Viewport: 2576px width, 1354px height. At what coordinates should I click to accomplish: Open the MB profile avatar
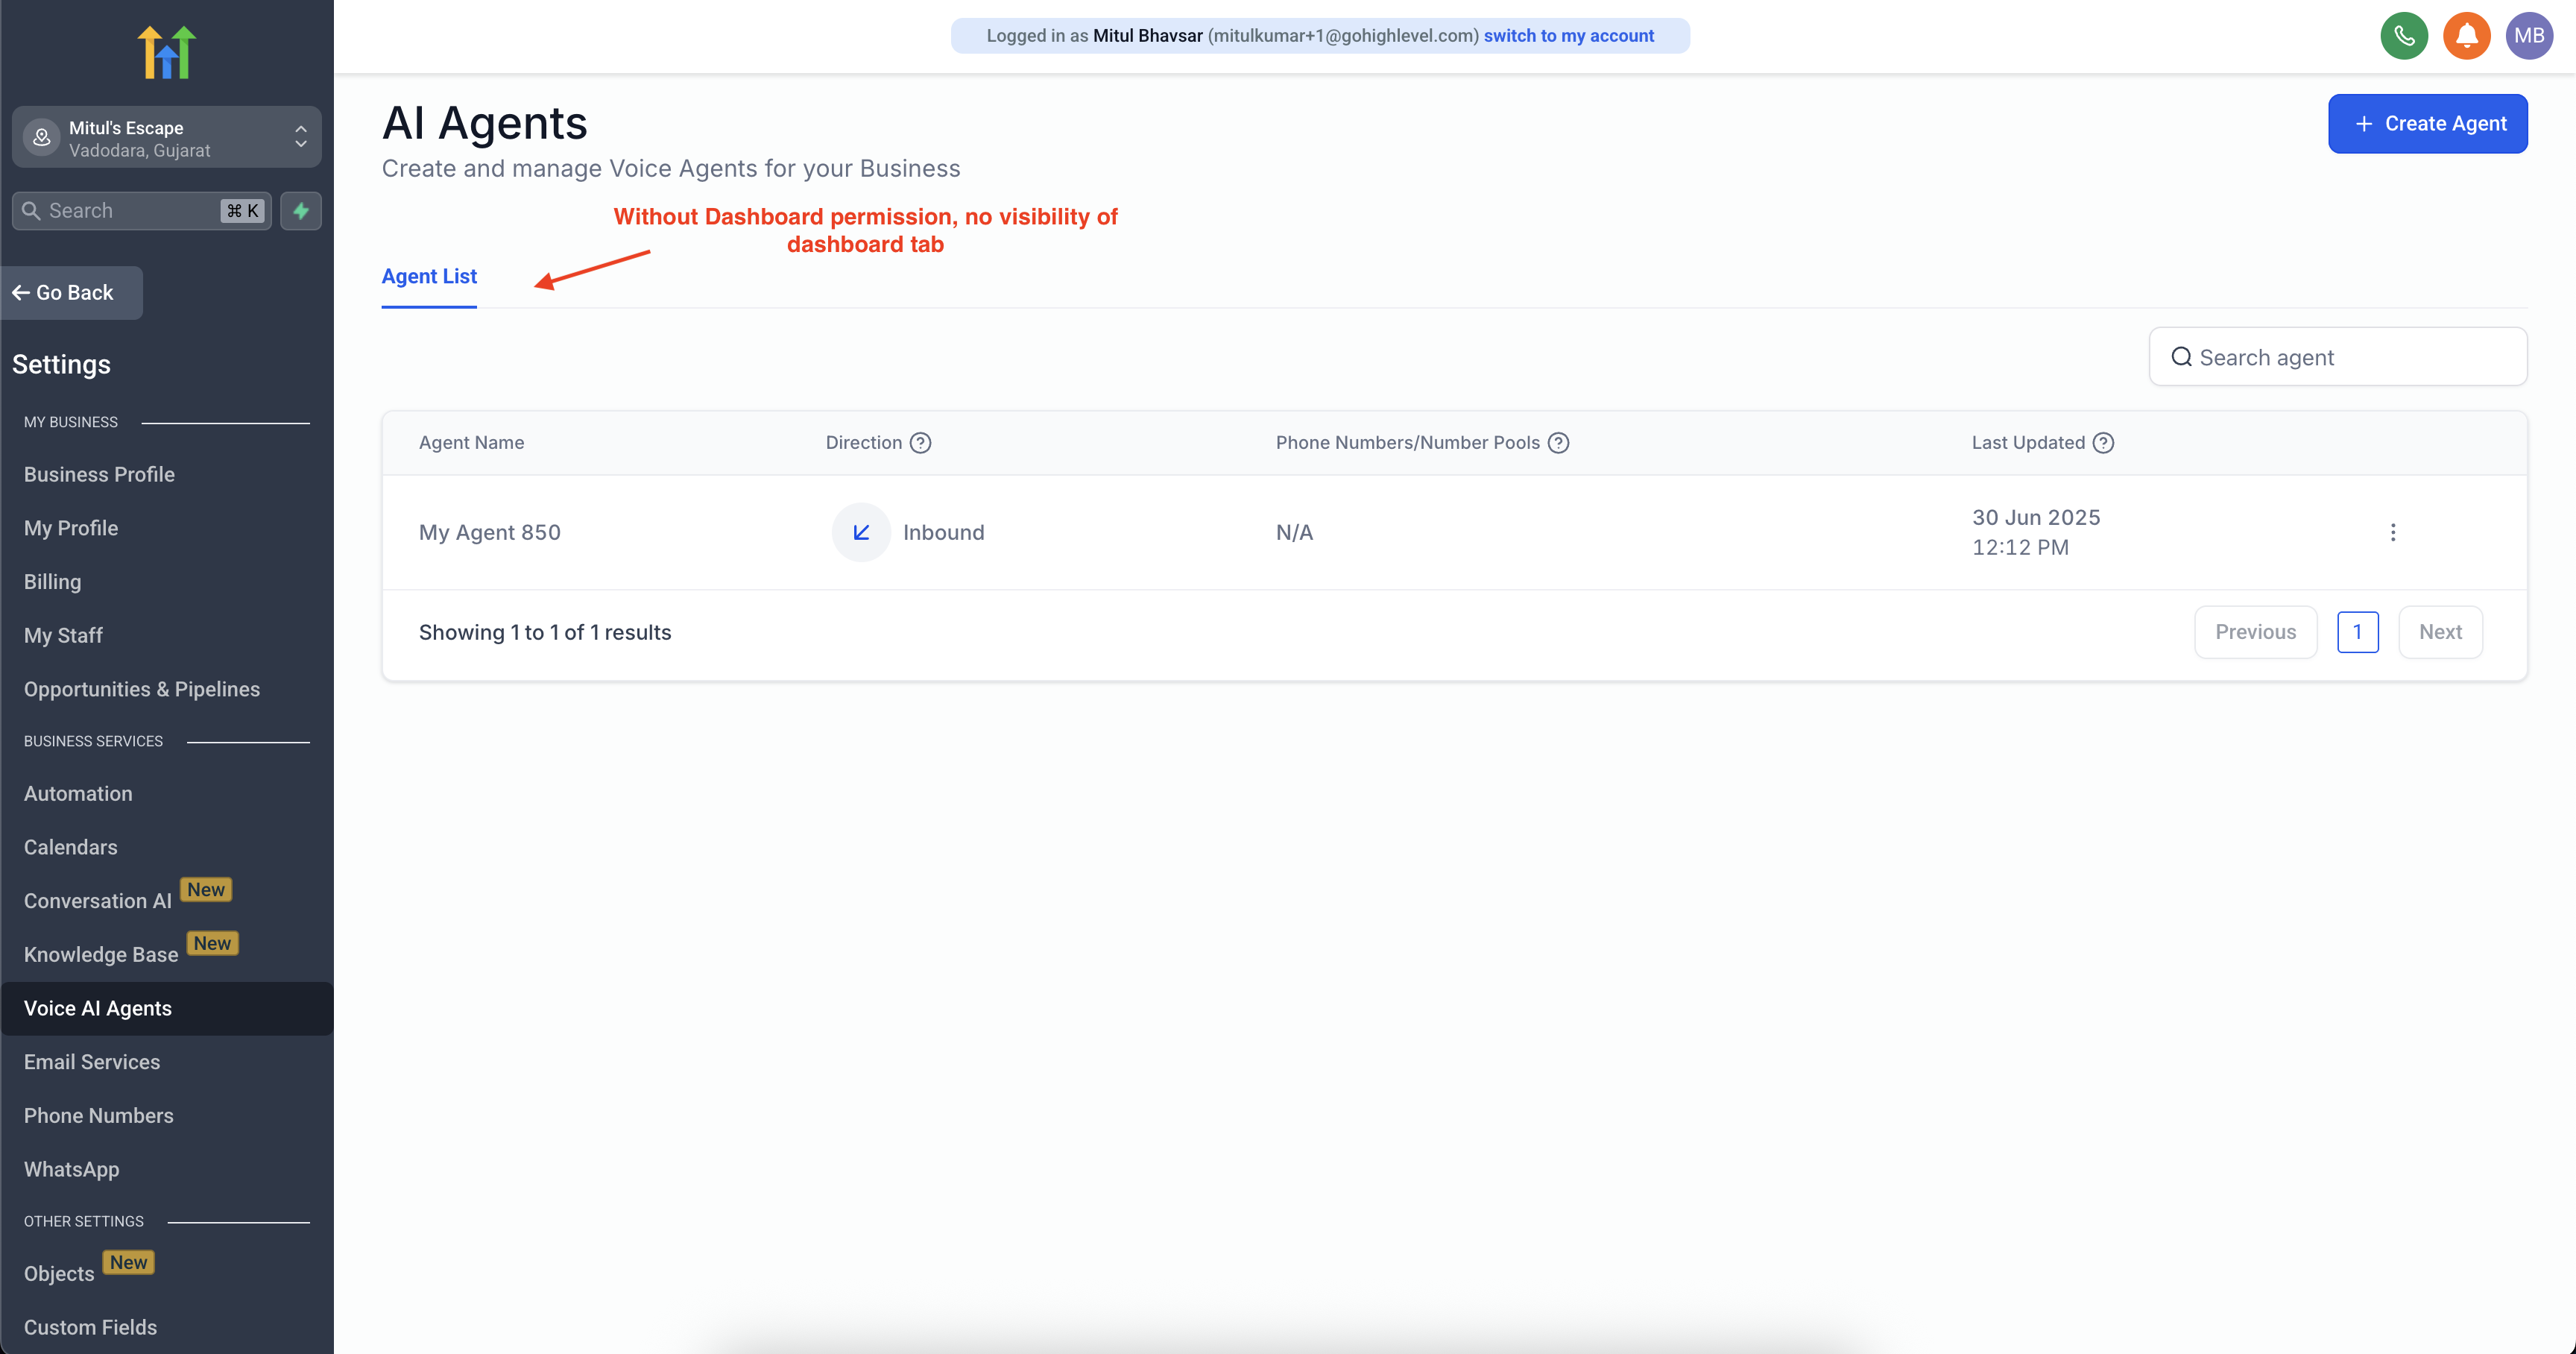pos(2528,36)
